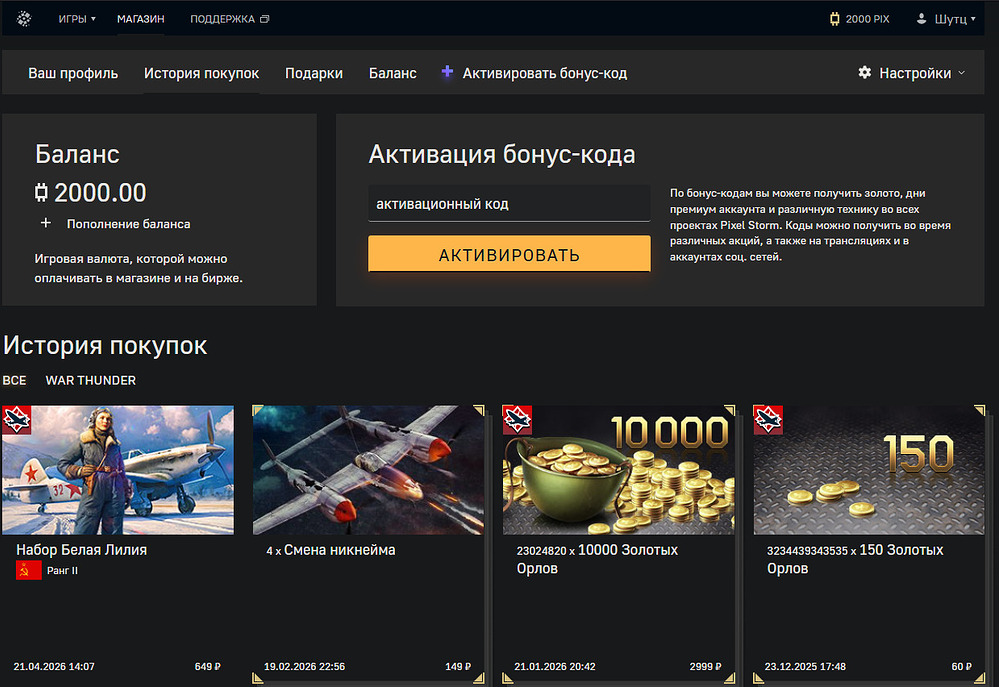Click War Thunder badge on Белая Лилия card
This screenshot has height=687, width=999.
[17, 420]
